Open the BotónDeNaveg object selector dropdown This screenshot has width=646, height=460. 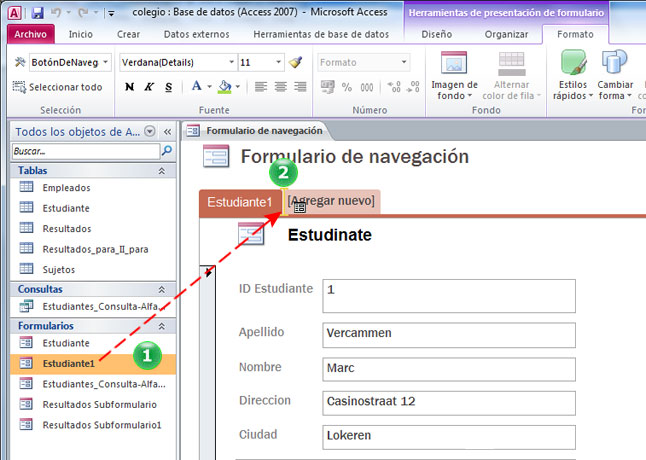[105, 62]
